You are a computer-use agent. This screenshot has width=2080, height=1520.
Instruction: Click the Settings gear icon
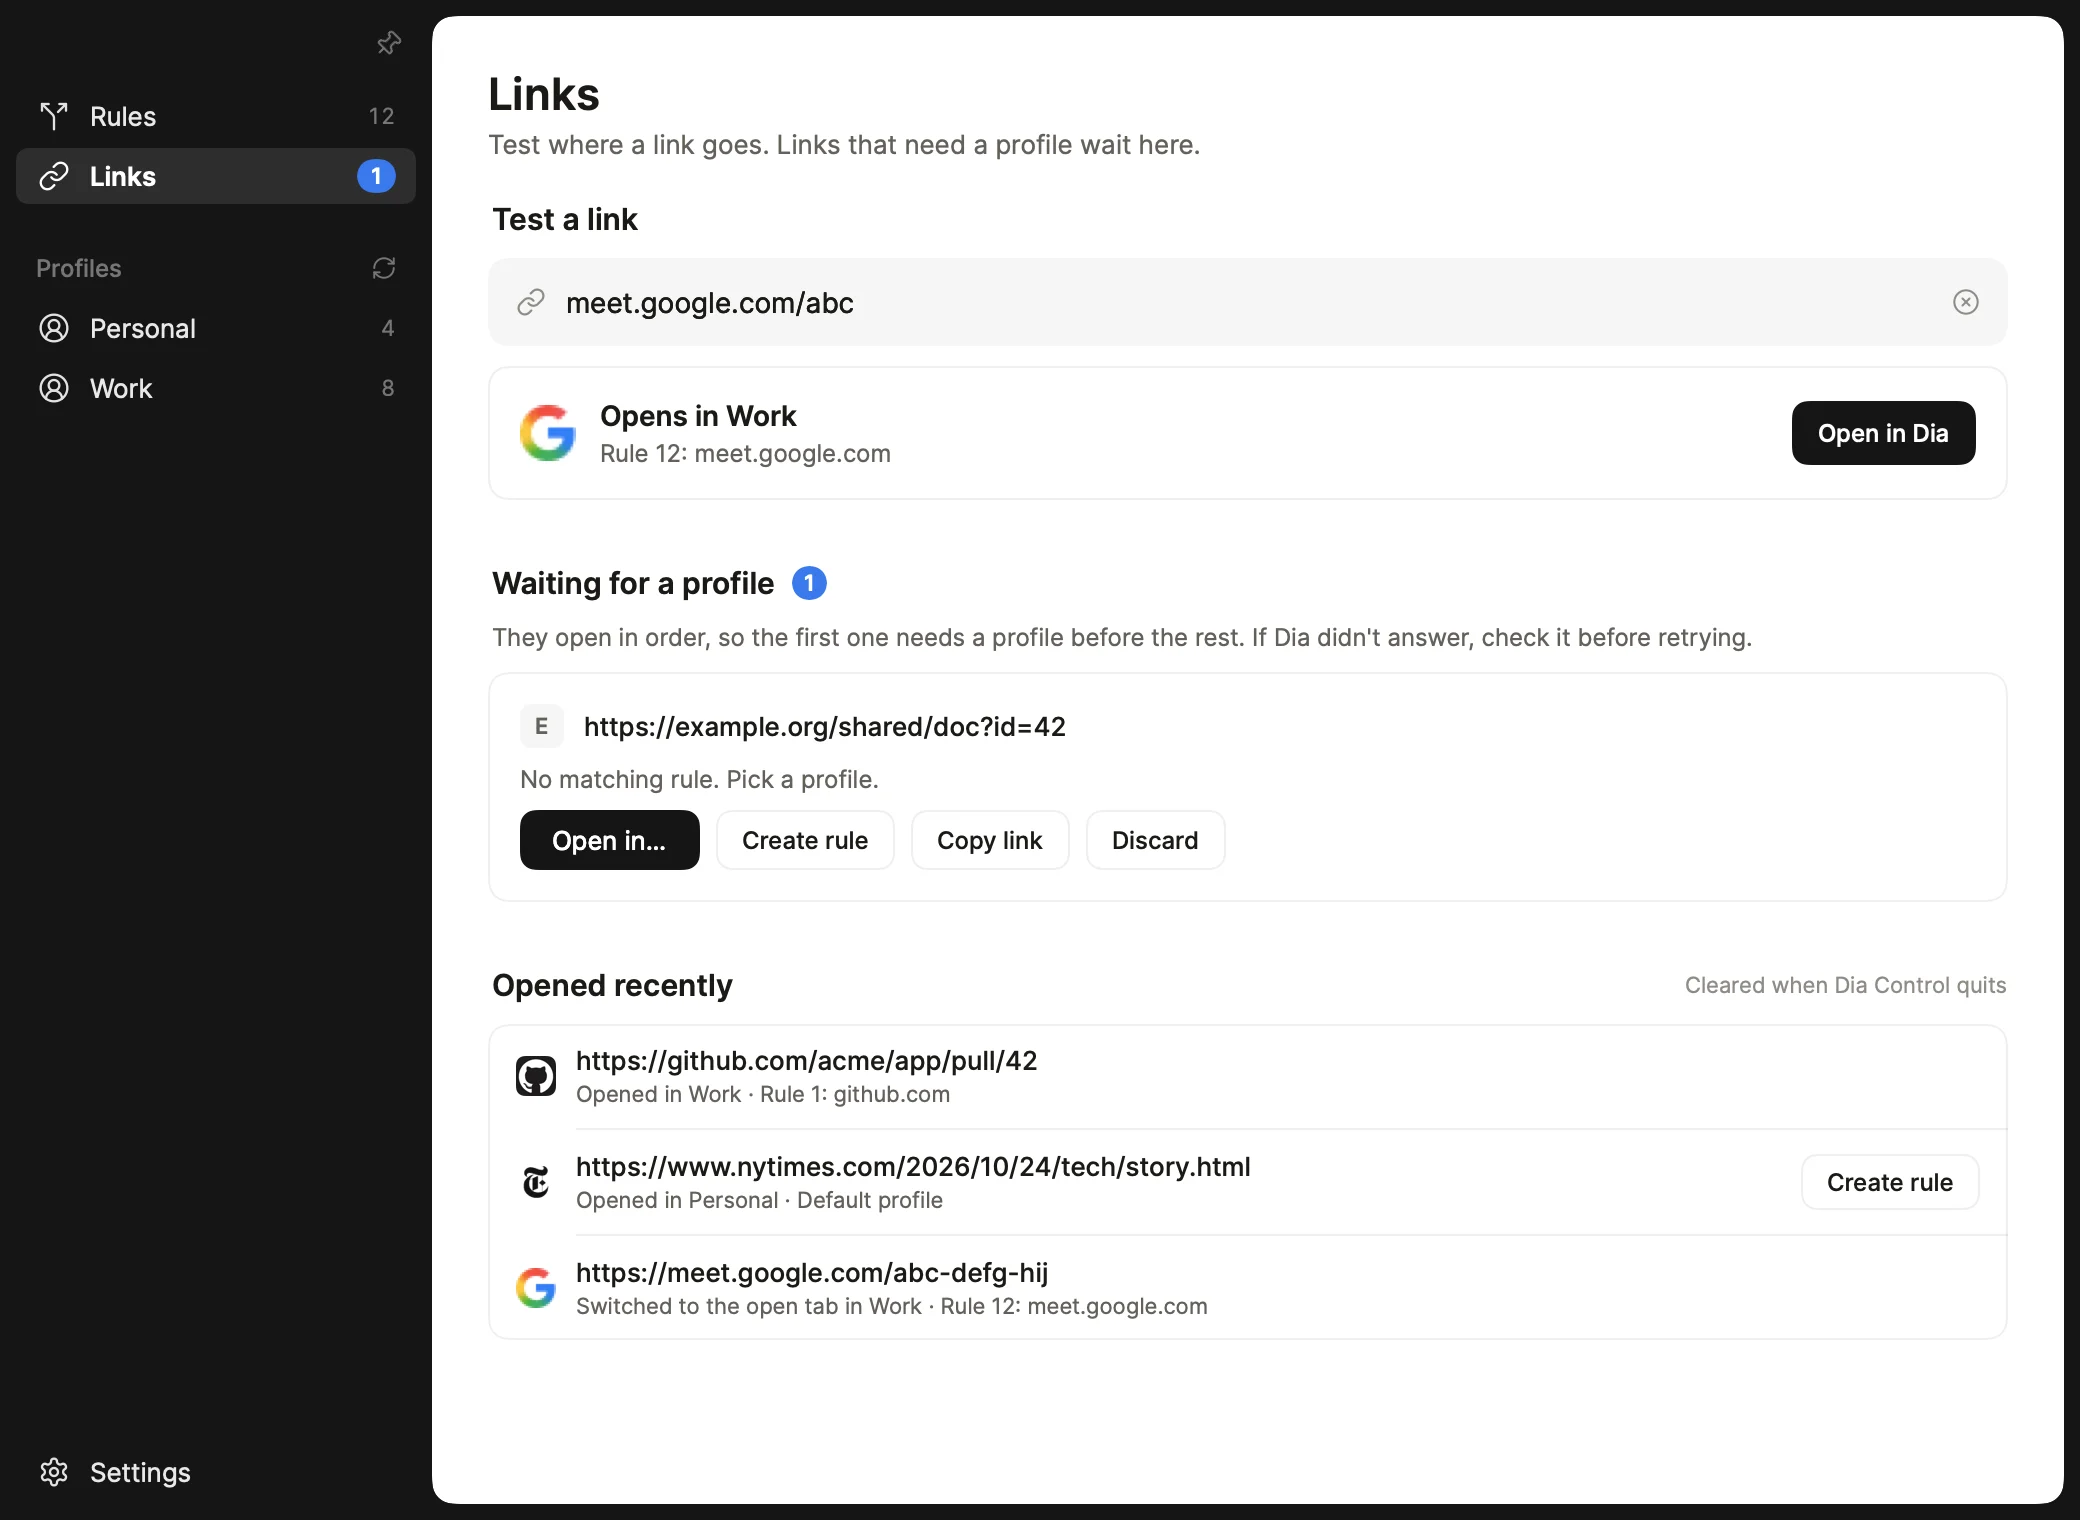[x=54, y=1472]
